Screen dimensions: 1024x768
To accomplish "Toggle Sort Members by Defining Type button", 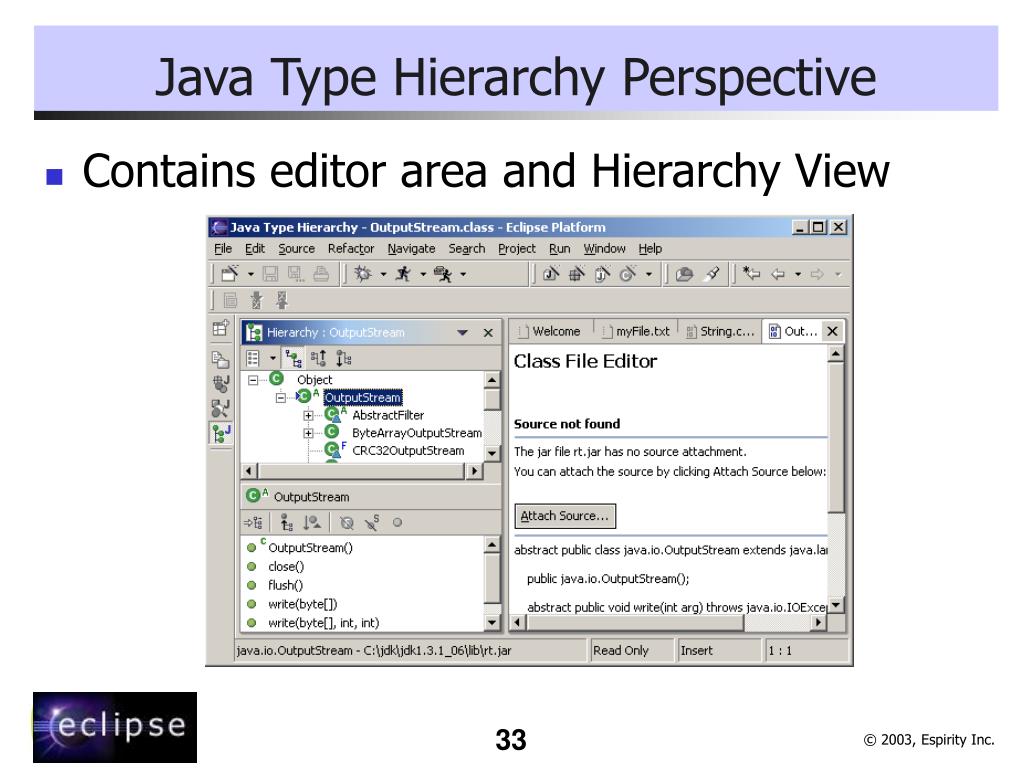I will coord(312,522).
